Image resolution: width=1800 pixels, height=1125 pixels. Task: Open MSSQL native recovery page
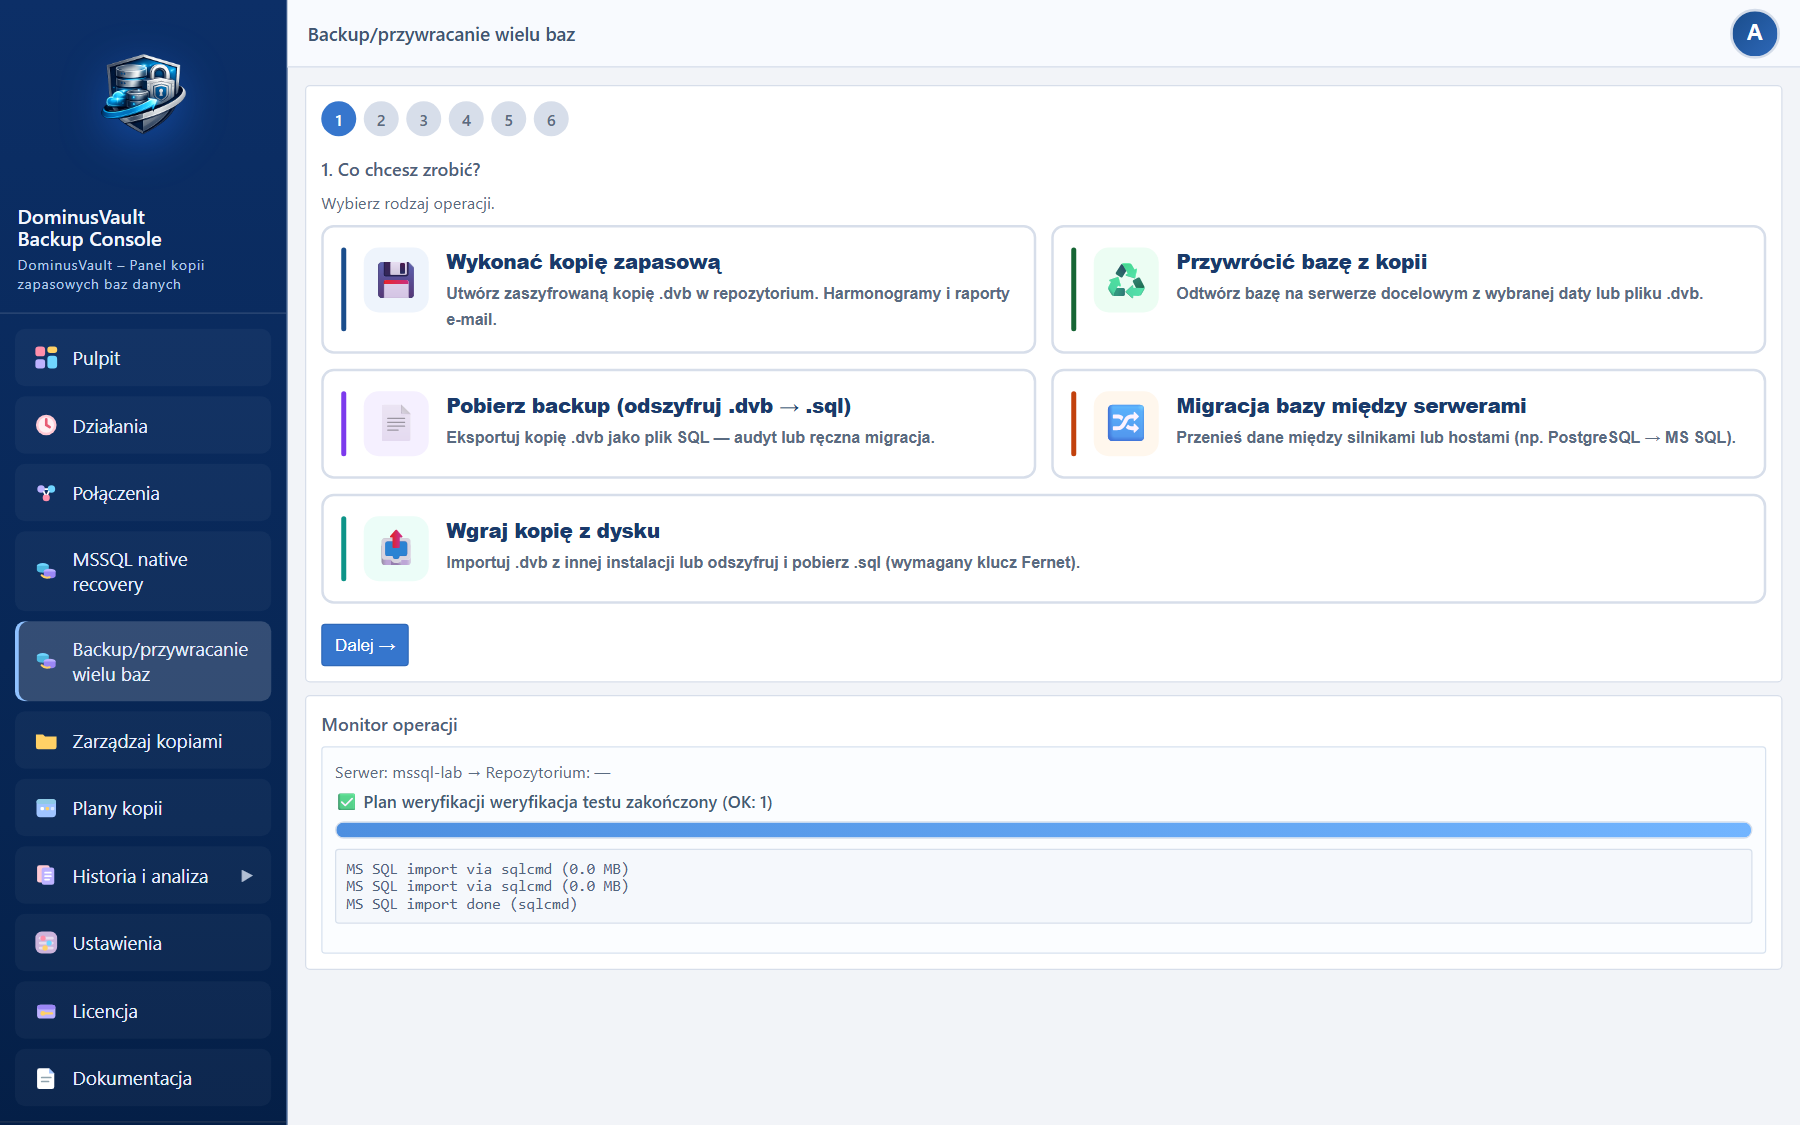pos(143,571)
